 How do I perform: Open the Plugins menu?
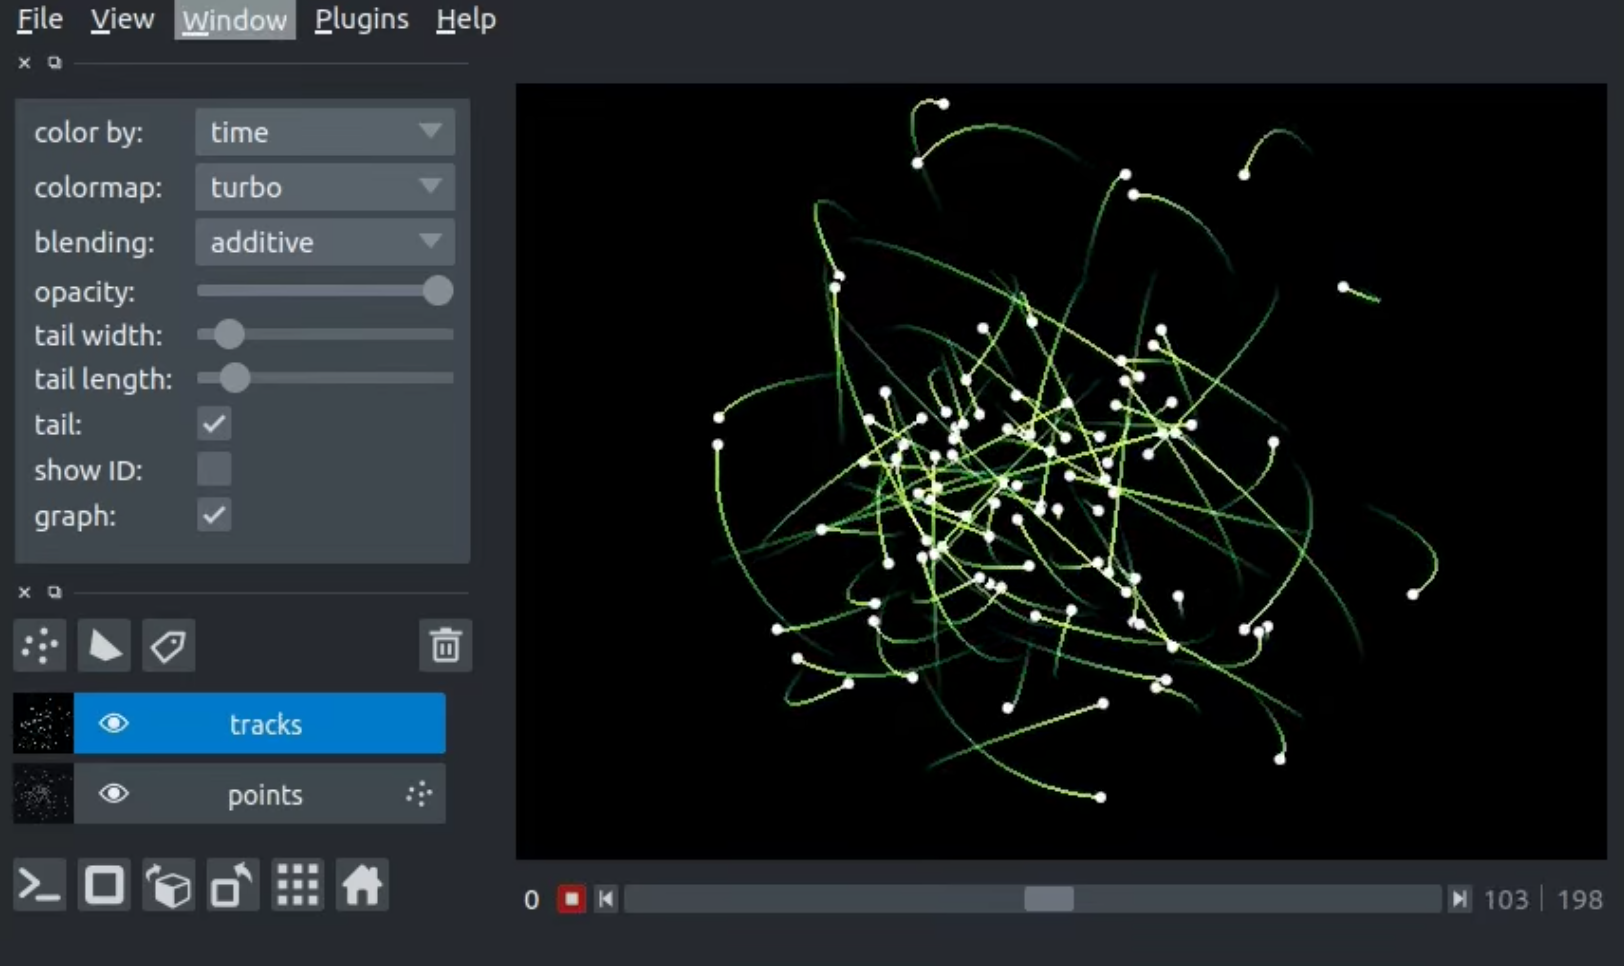point(361,19)
